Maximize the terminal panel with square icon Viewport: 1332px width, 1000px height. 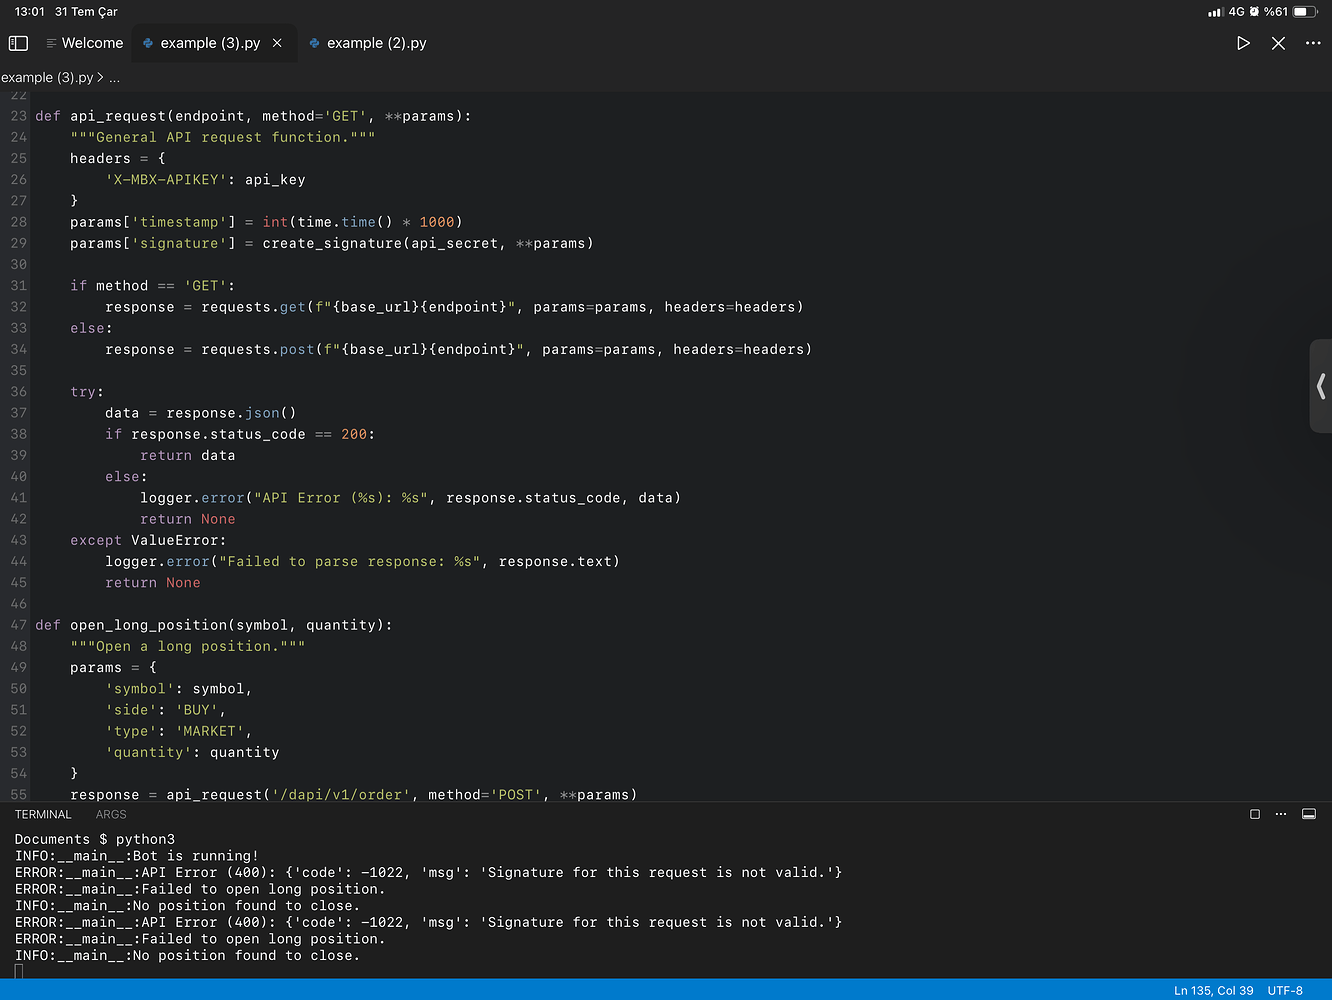pyautogui.click(x=1255, y=814)
